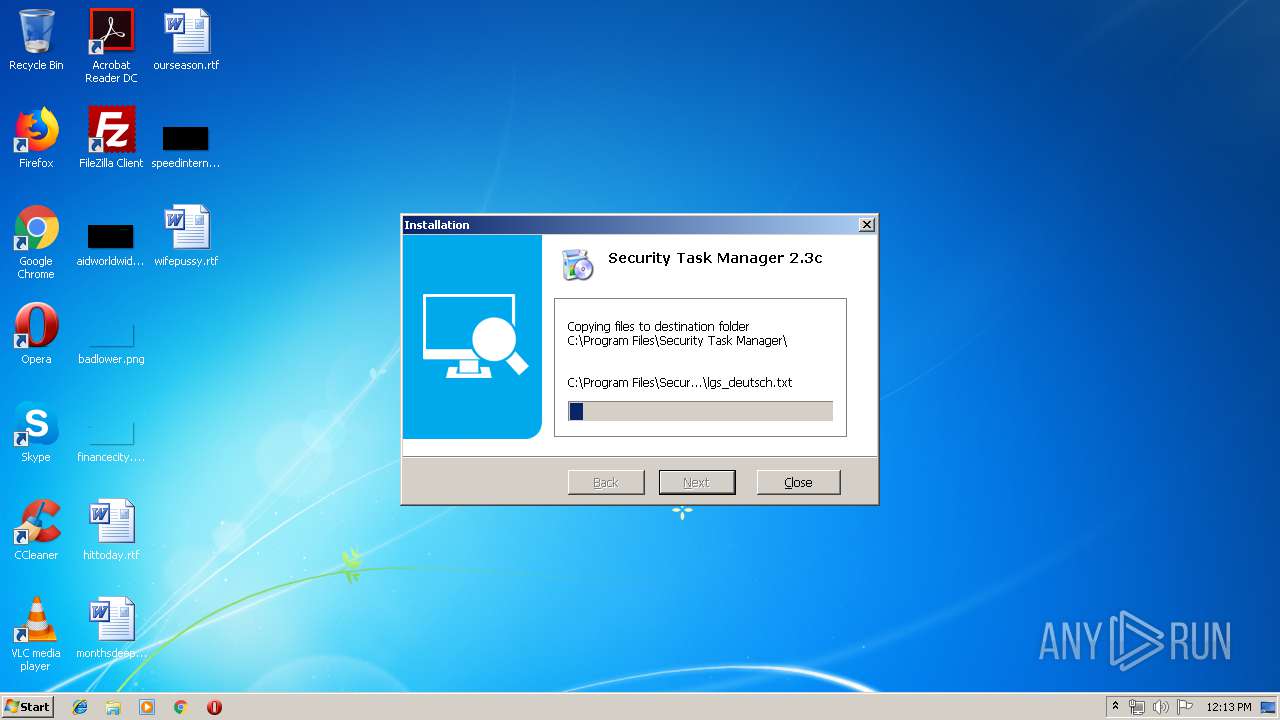Show hidden tray icons arrow
Image resolution: width=1280 pixels, height=720 pixels.
tap(1115, 707)
